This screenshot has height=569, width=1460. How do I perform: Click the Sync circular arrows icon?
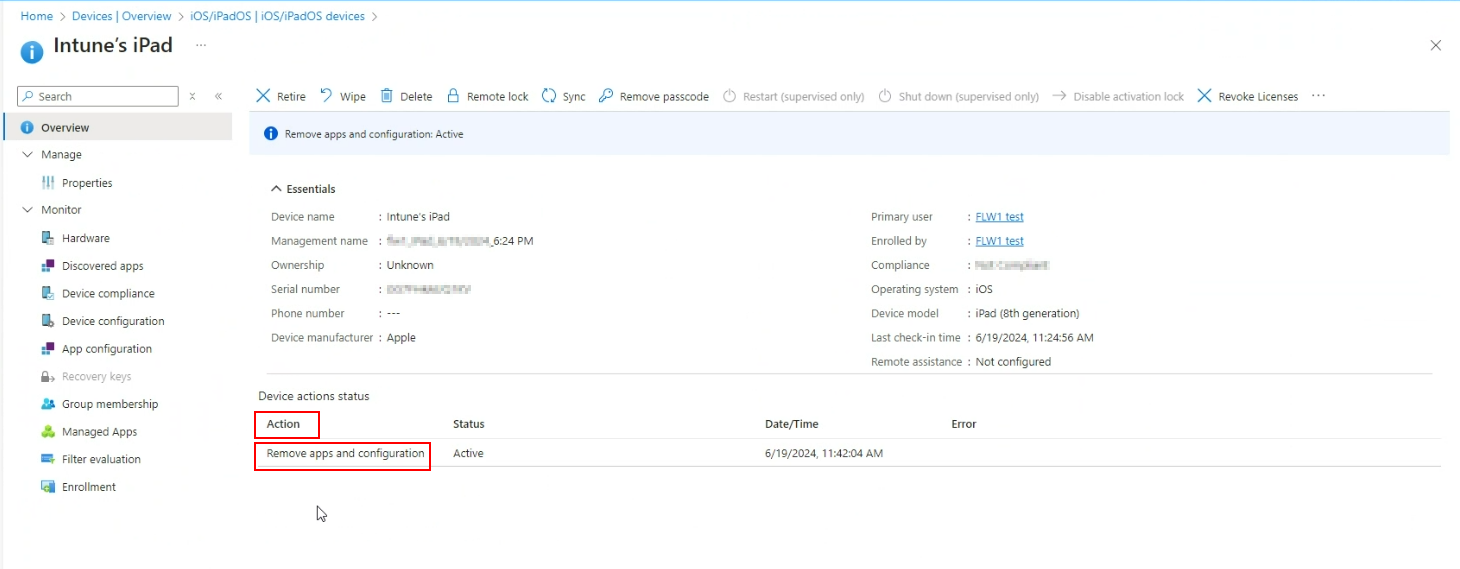549,96
